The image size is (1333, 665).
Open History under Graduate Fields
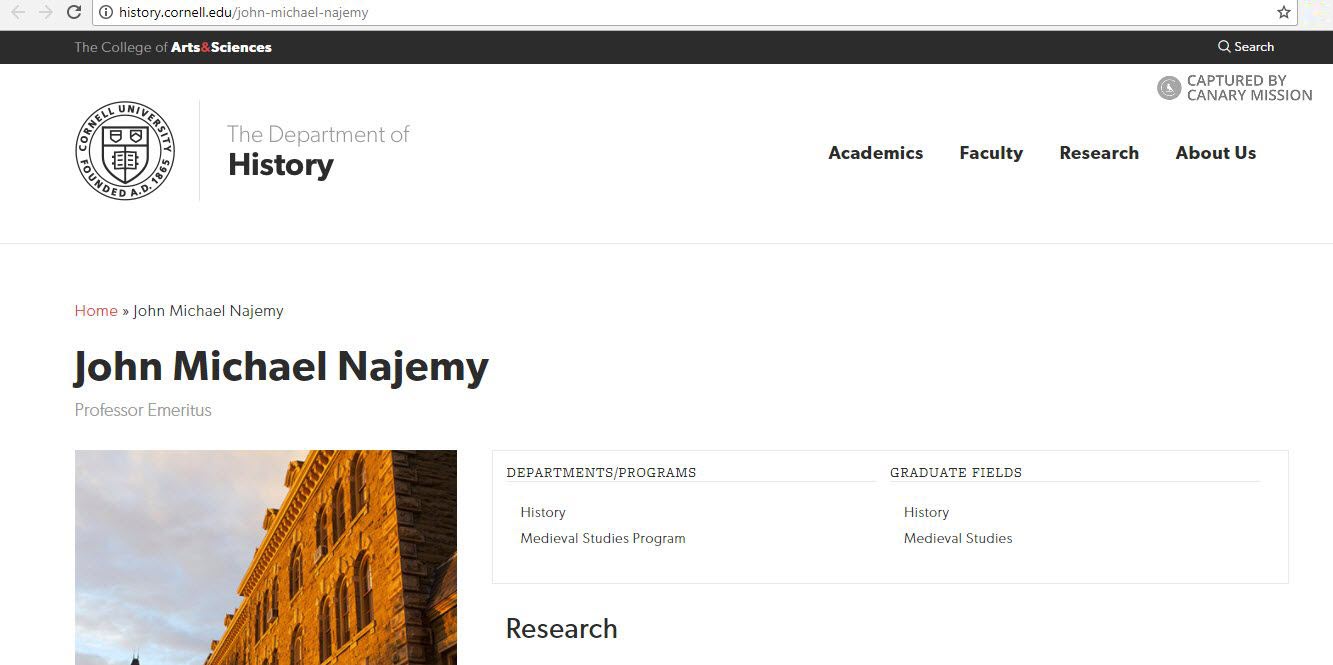click(926, 512)
